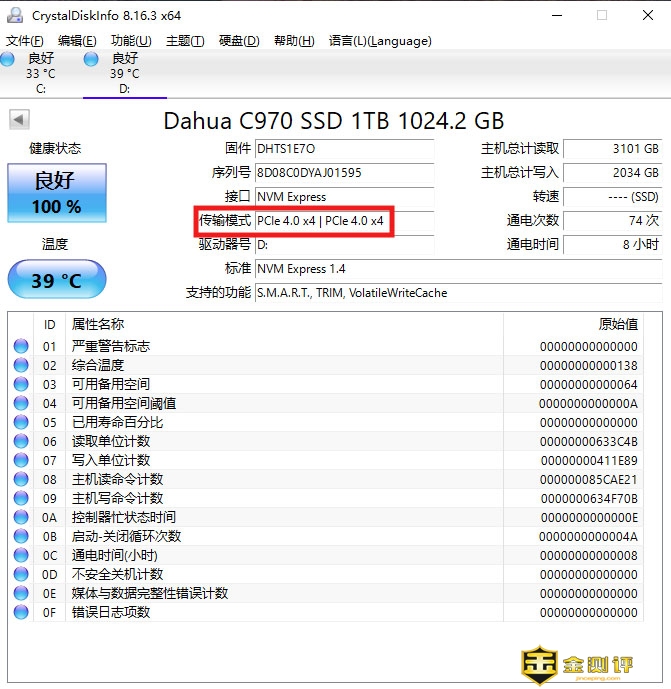Open the 硬盘(D) menu
The width and height of the screenshot is (671, 689).
tap(238, 41)
